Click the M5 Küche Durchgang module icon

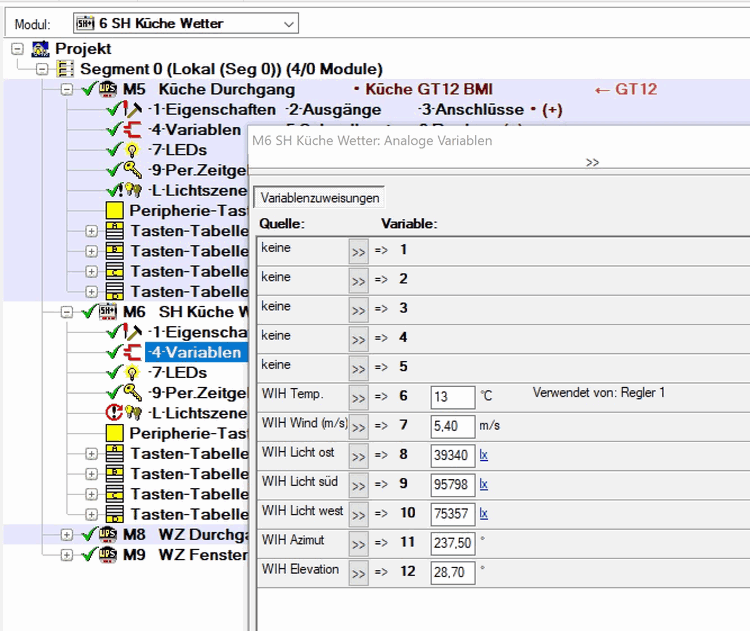click(x=108, y=89)
